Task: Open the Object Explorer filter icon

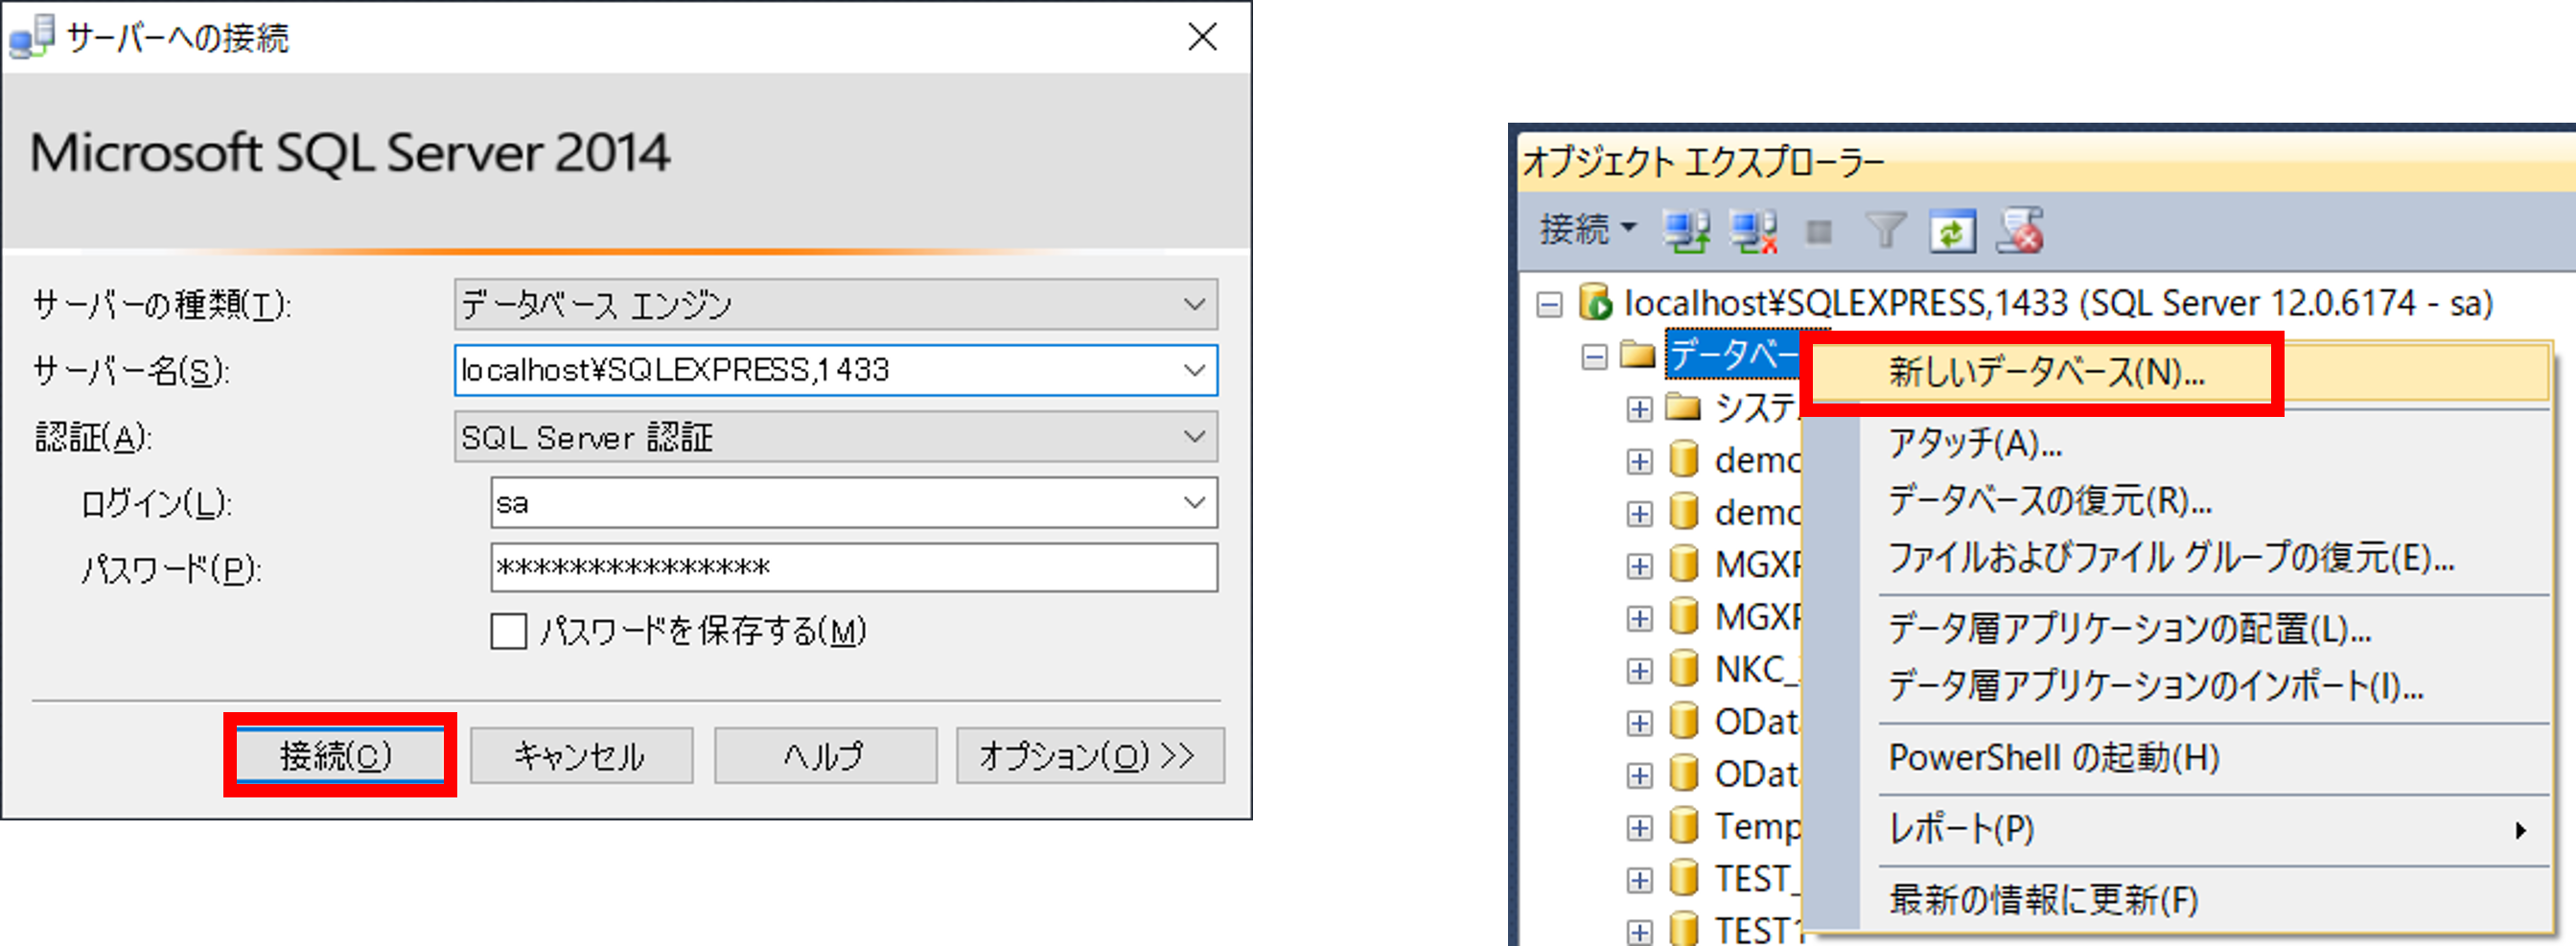Action: (1885, 228)
